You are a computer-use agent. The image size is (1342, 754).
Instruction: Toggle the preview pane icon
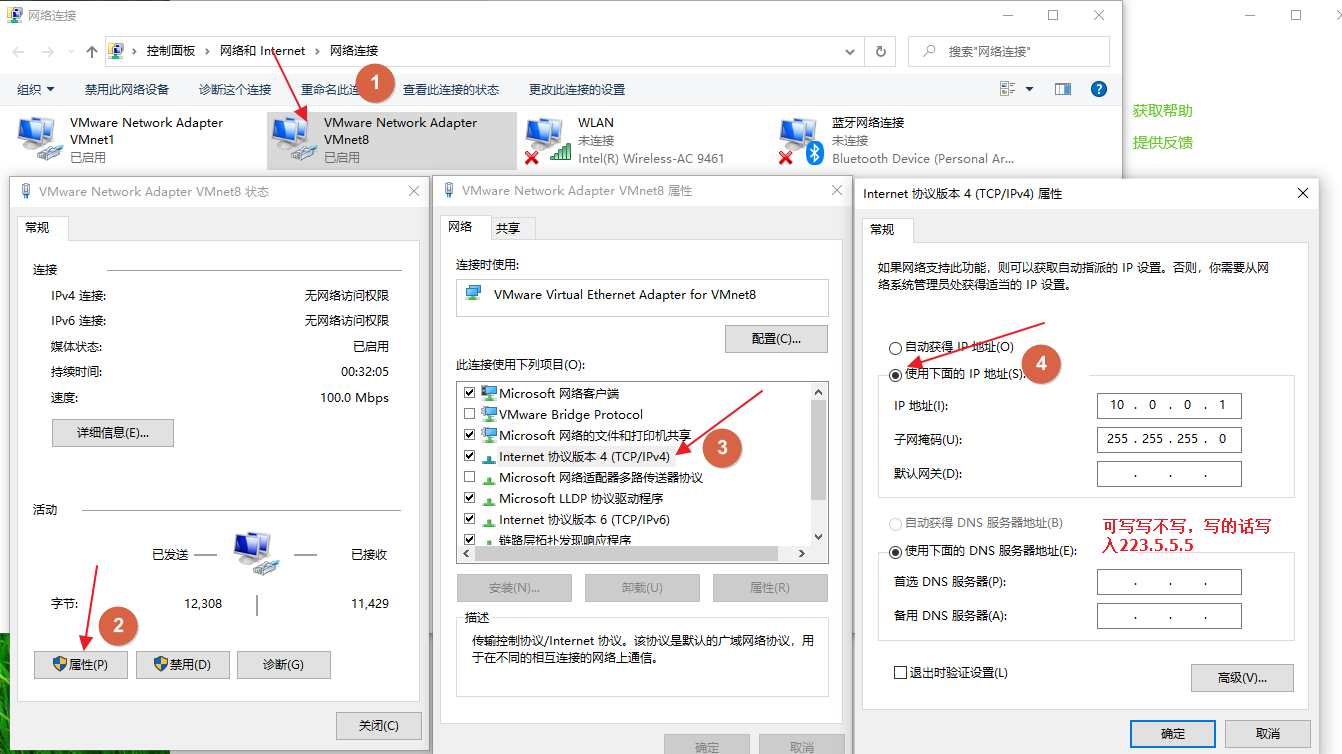point(1063,89)
